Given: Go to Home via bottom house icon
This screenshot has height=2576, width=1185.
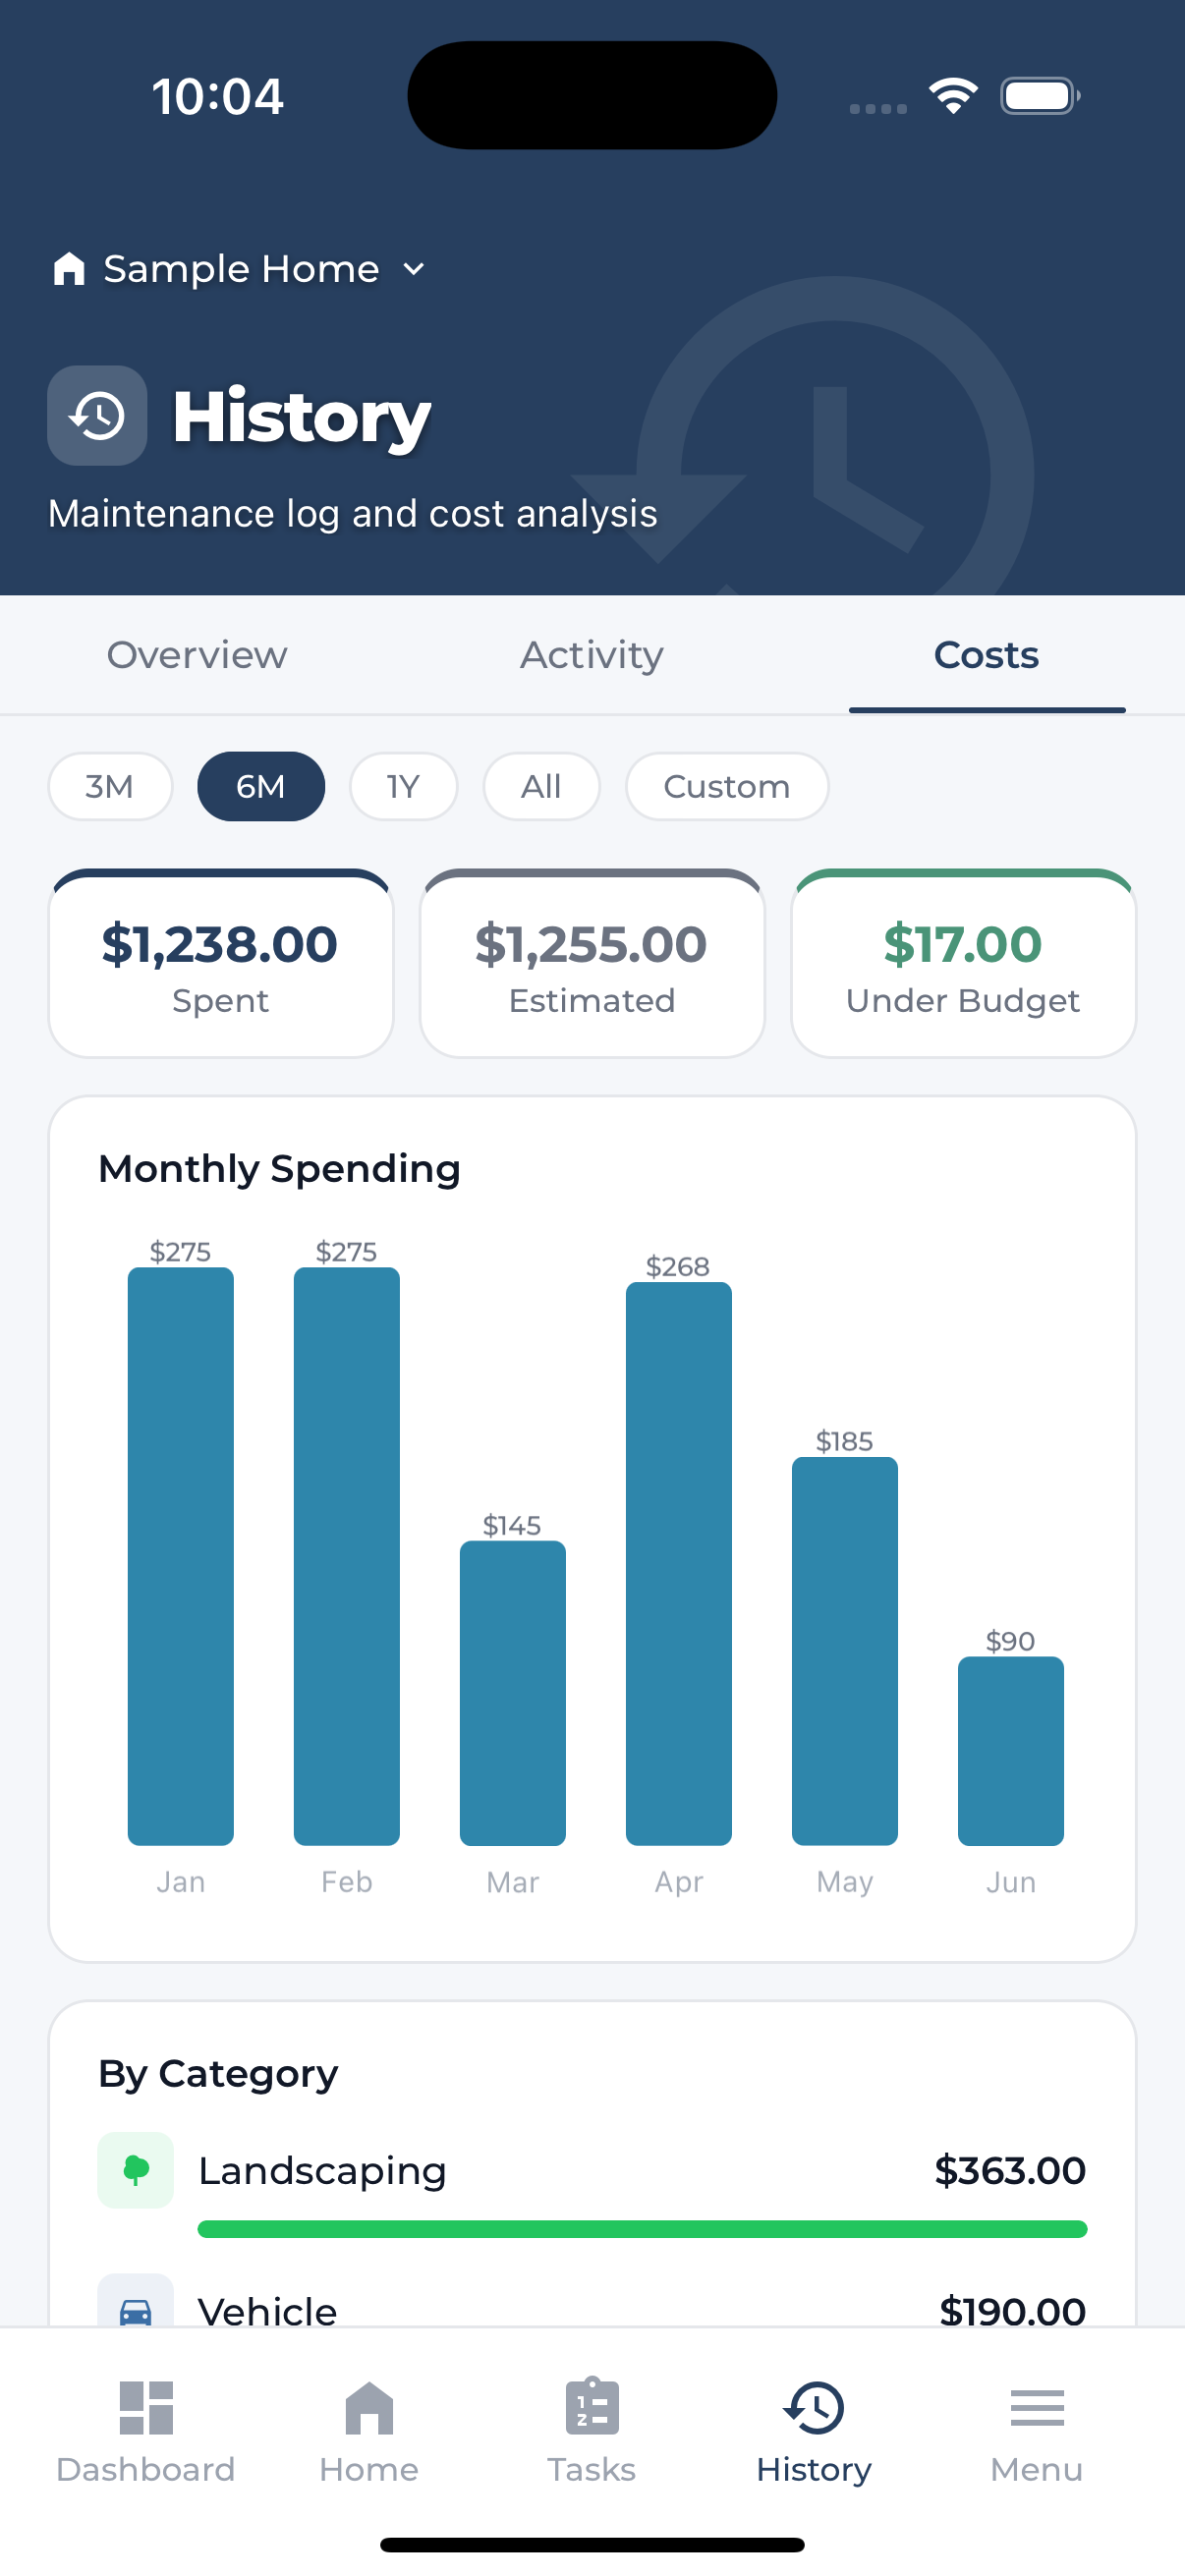Looking at the screenshot, I should coord(369,2407).
